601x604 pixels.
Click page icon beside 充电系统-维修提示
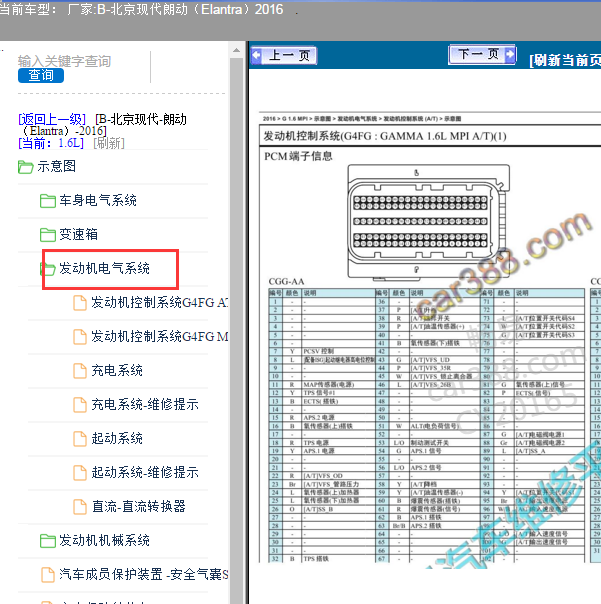click(x=80, y=404)
